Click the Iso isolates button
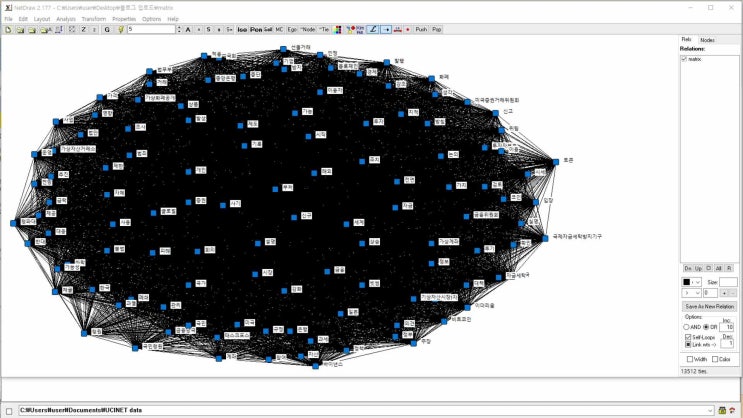Screen dimensions: 743x418 [x=242, y=29]
